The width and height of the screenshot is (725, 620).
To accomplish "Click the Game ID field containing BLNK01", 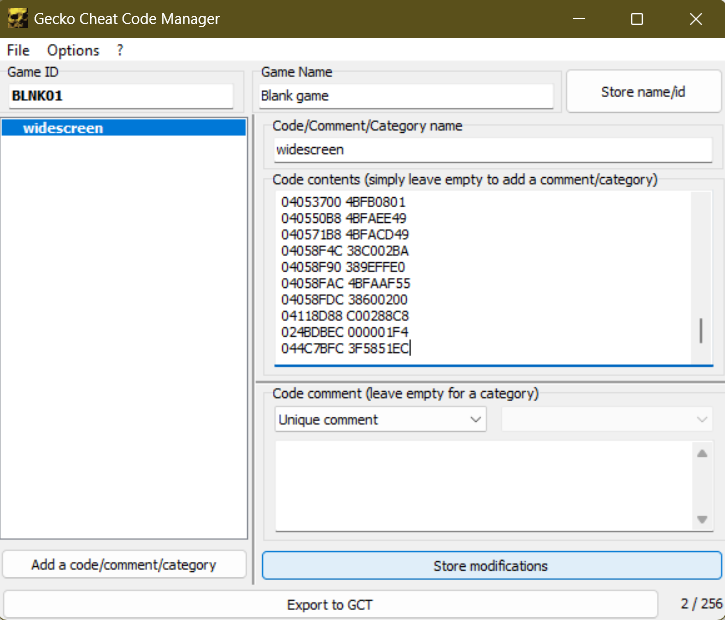I will 120,97.
